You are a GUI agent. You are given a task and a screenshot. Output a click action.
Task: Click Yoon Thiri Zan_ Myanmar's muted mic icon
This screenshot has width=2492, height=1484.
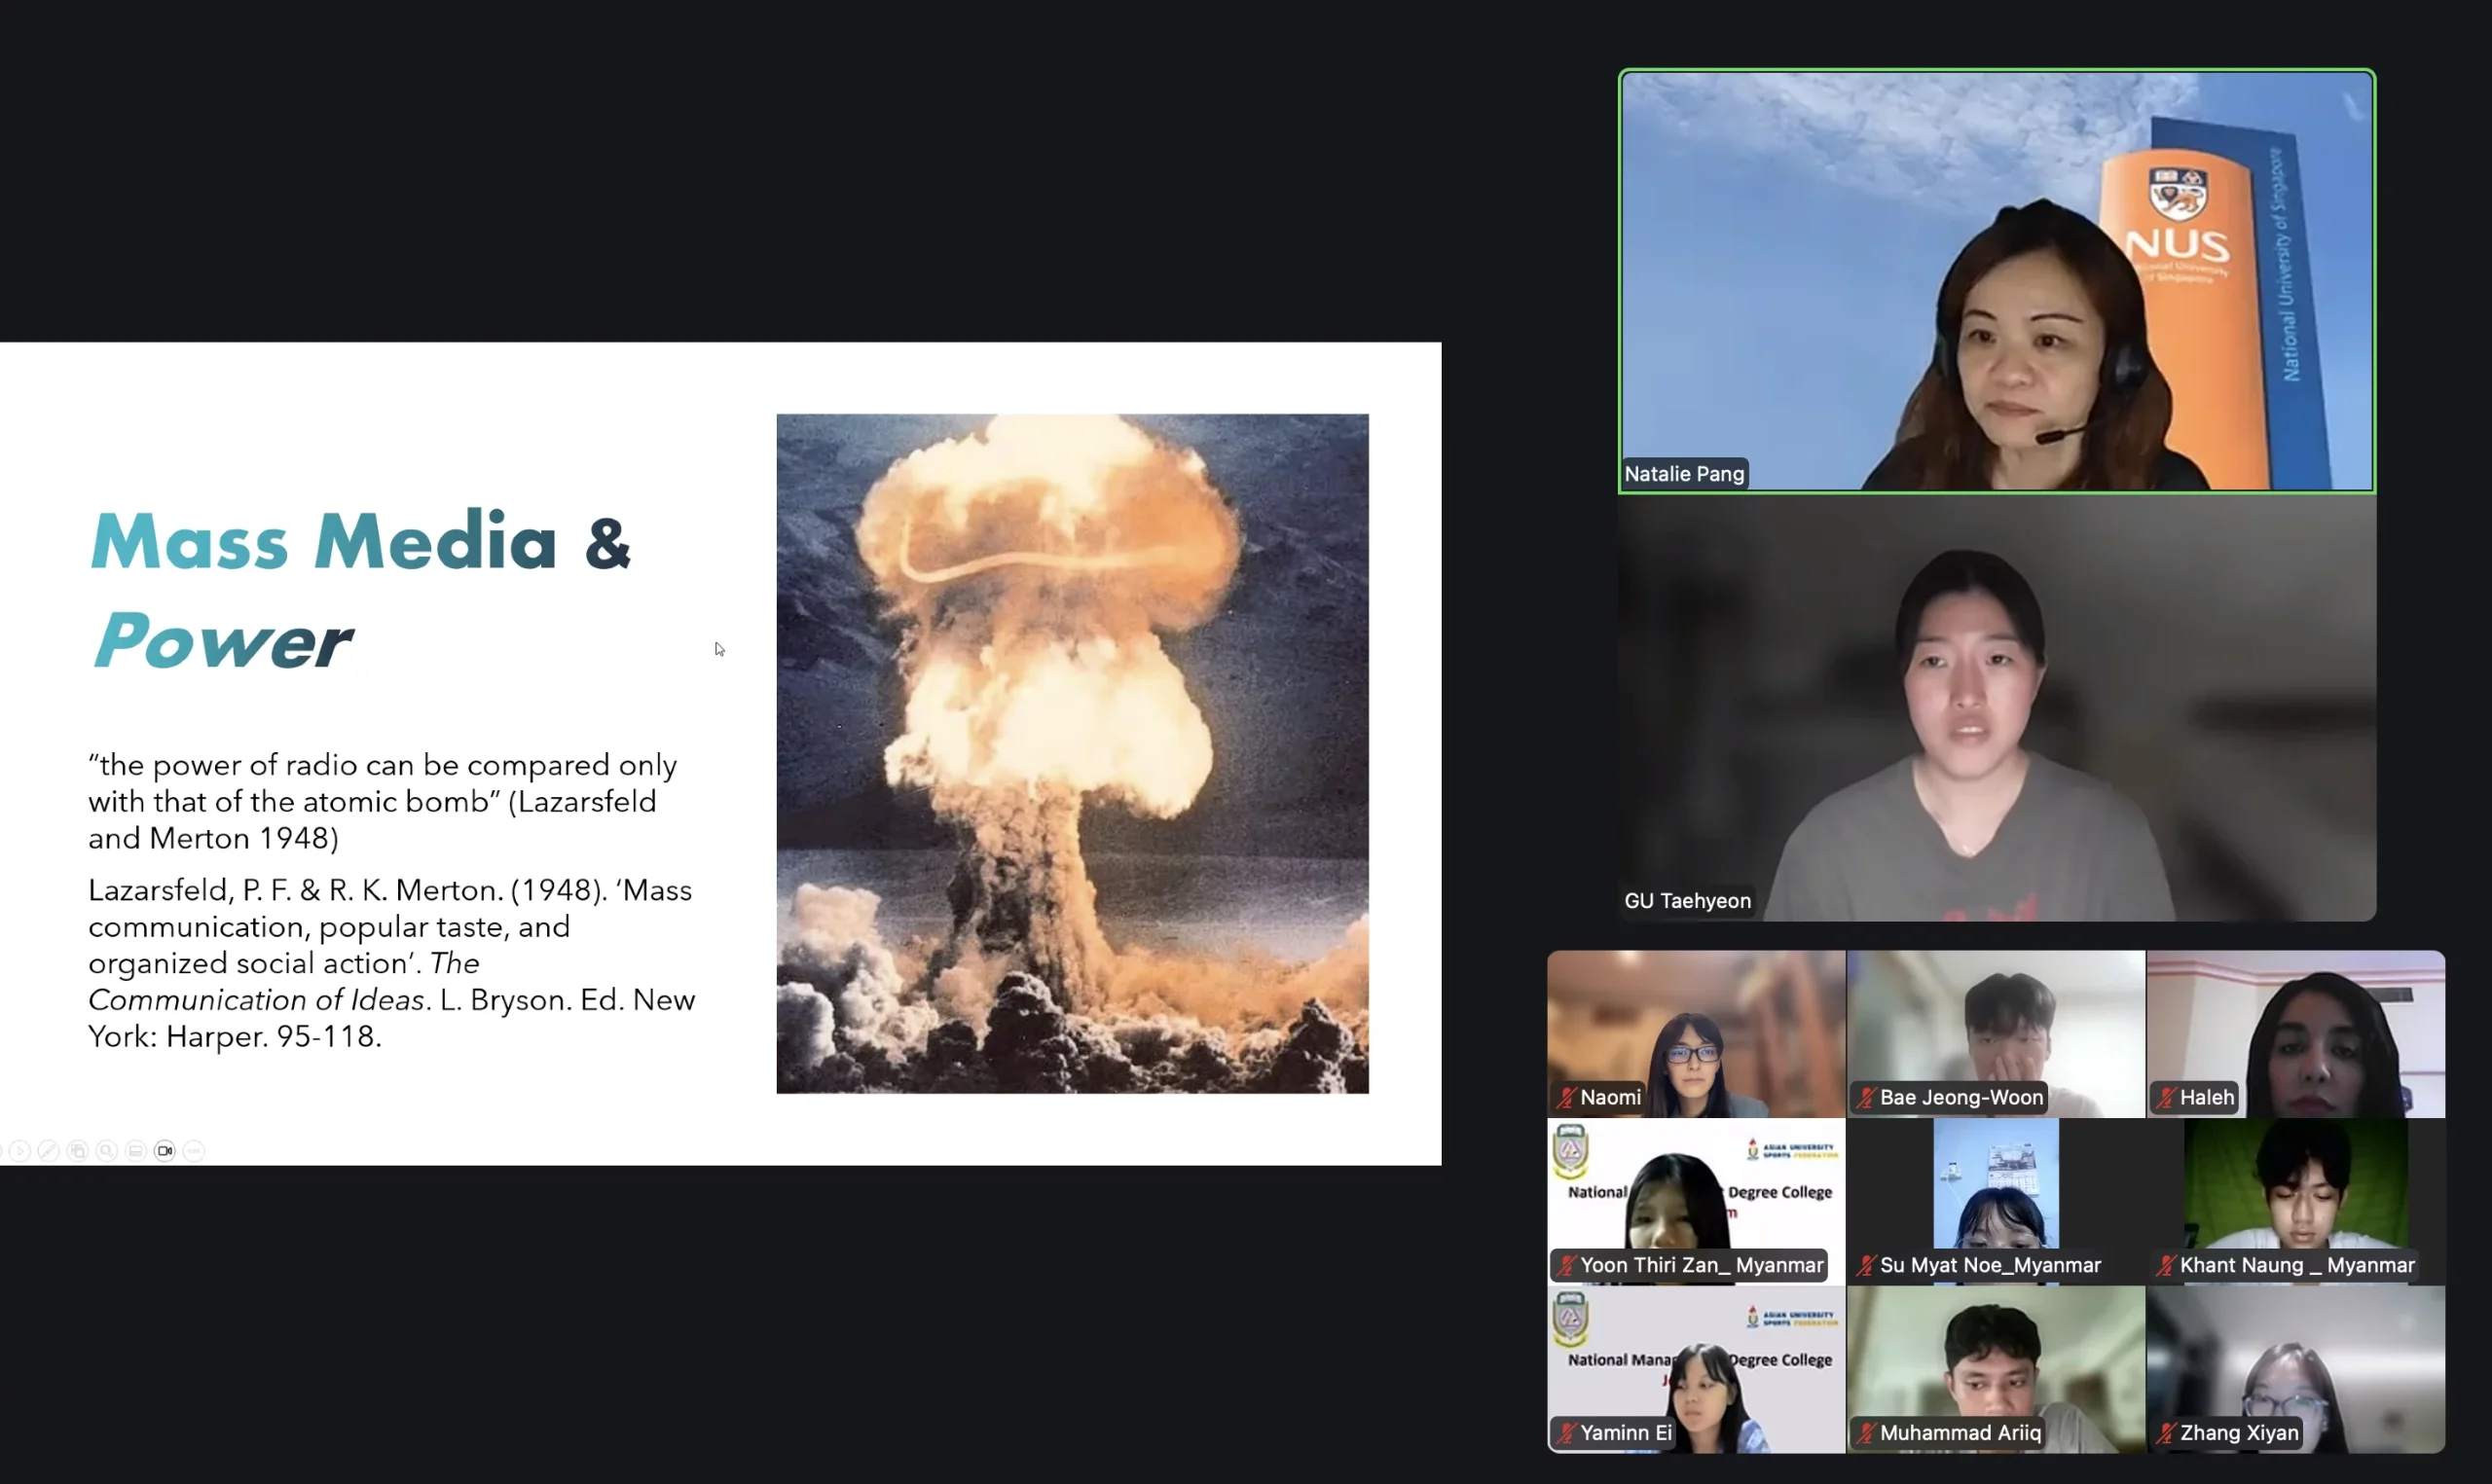(1566, 1265)
